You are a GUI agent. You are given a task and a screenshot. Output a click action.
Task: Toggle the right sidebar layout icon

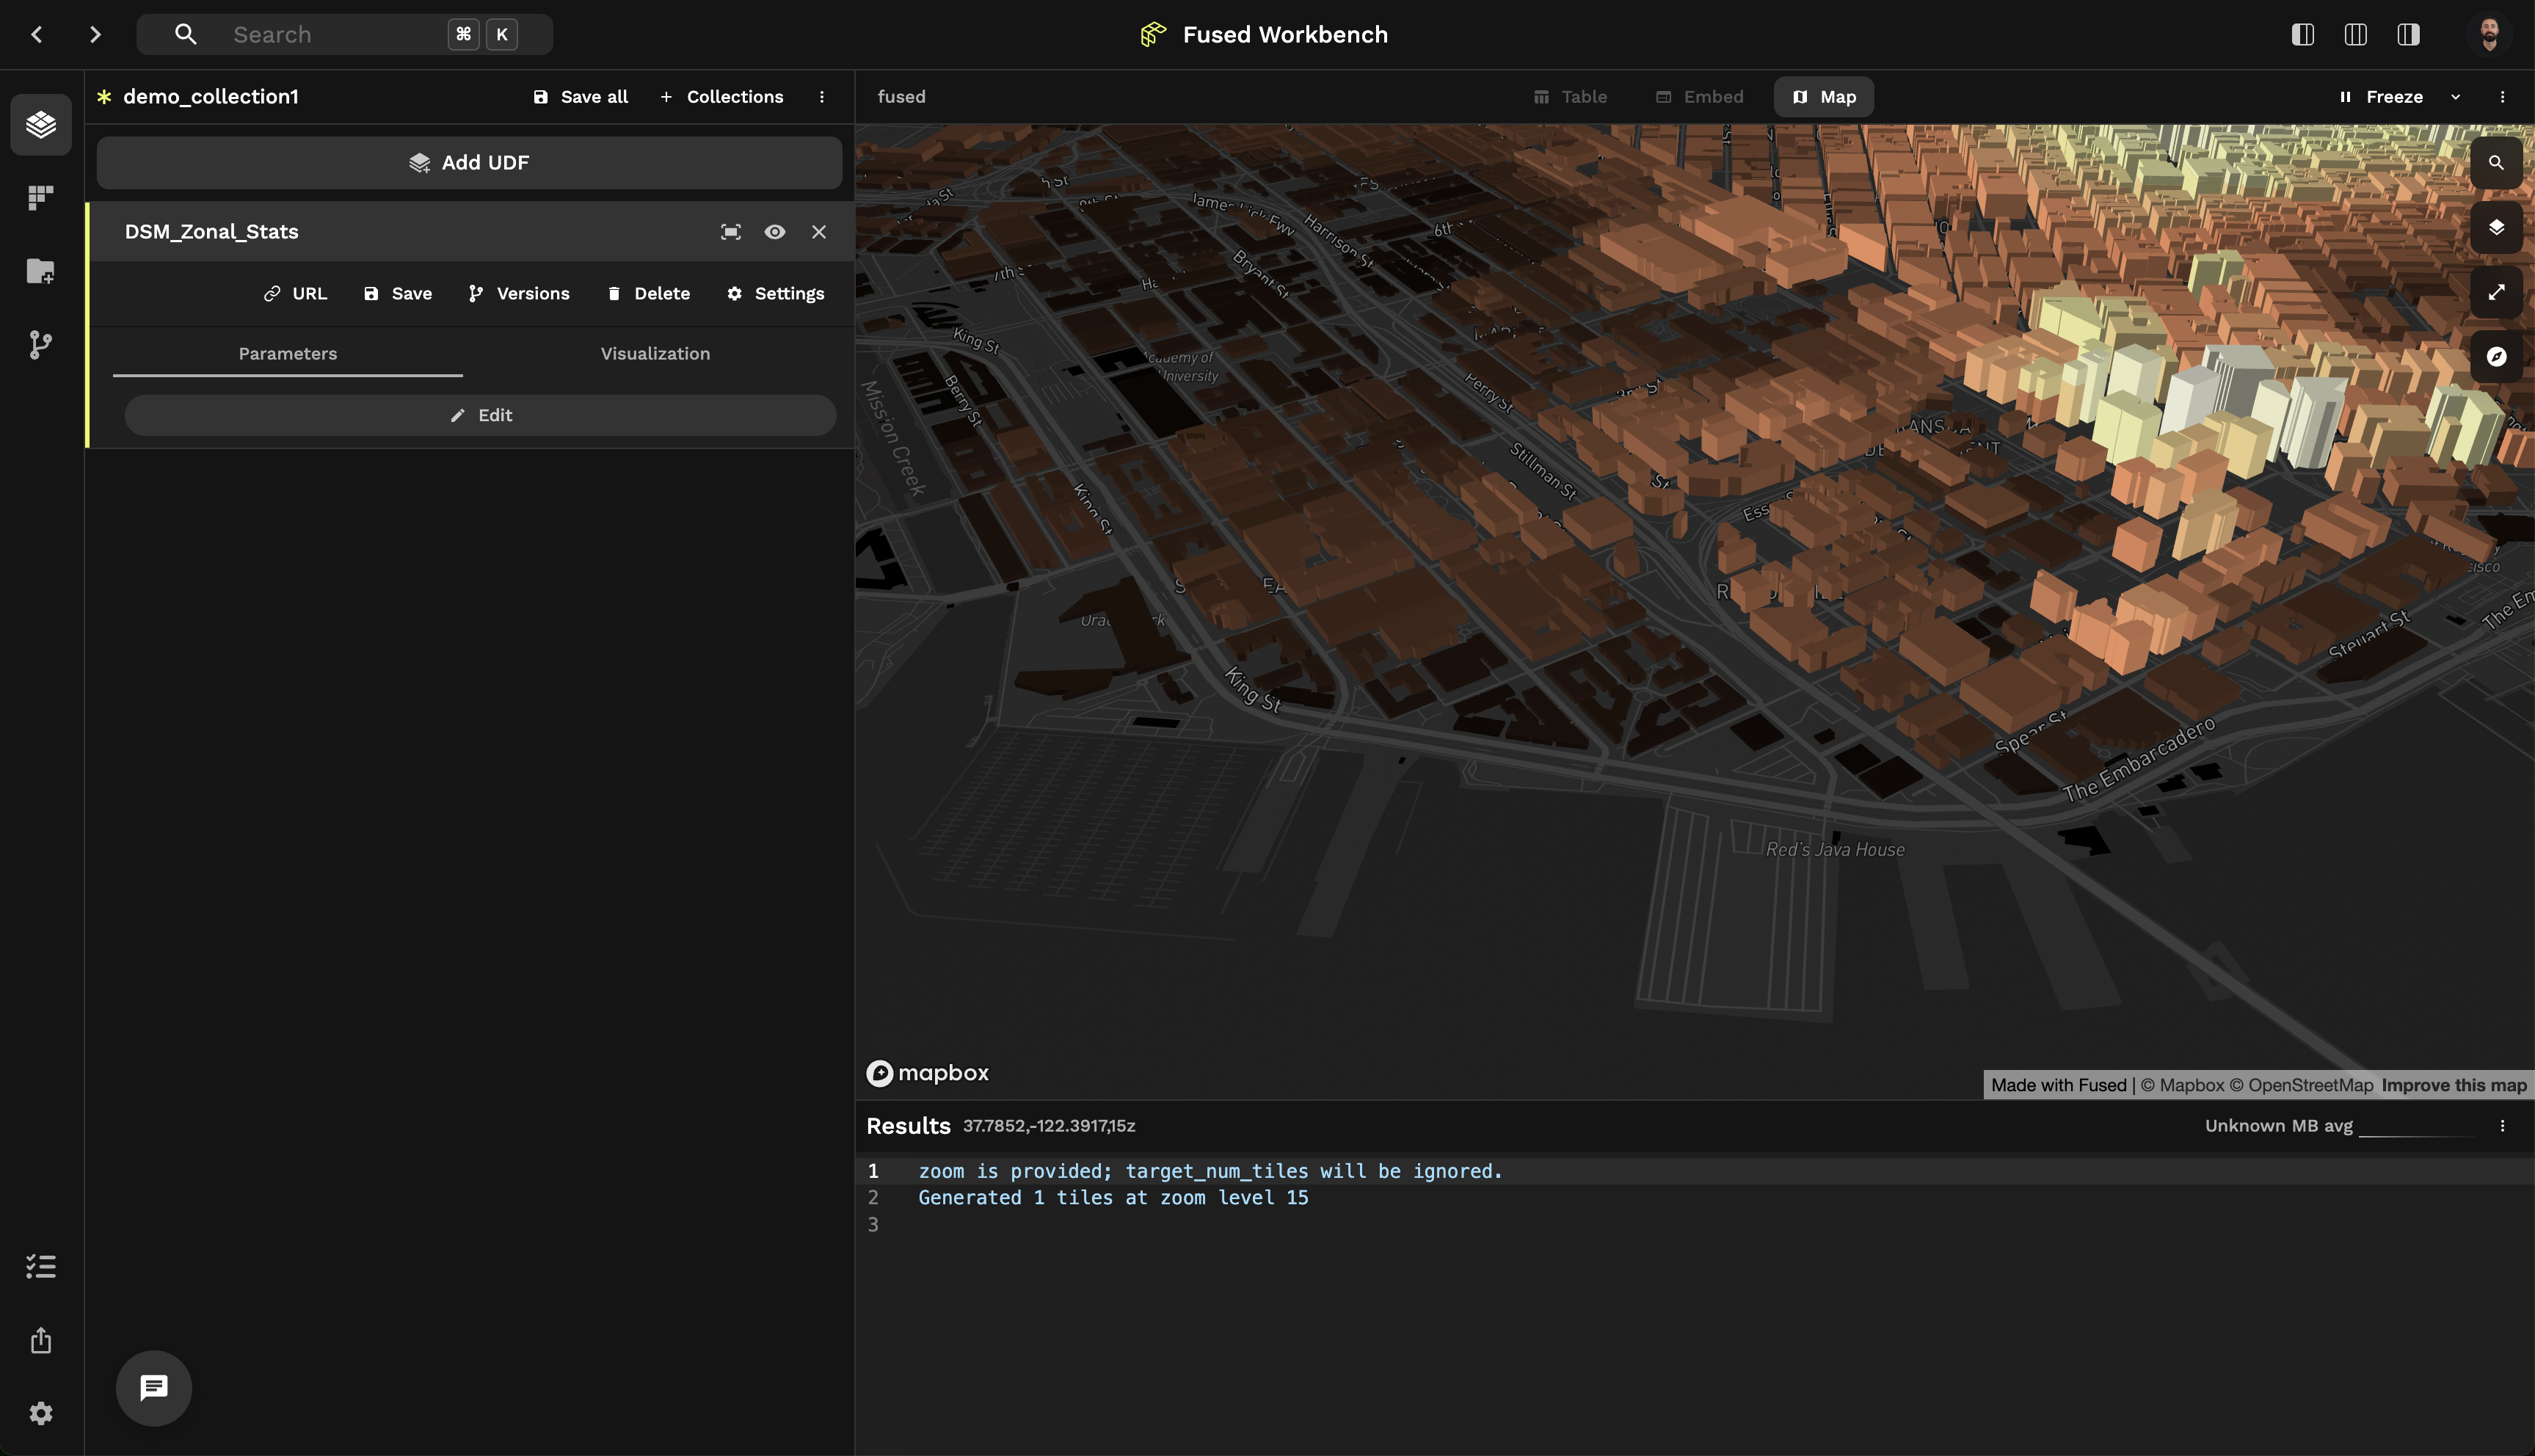pos(2408,35)
